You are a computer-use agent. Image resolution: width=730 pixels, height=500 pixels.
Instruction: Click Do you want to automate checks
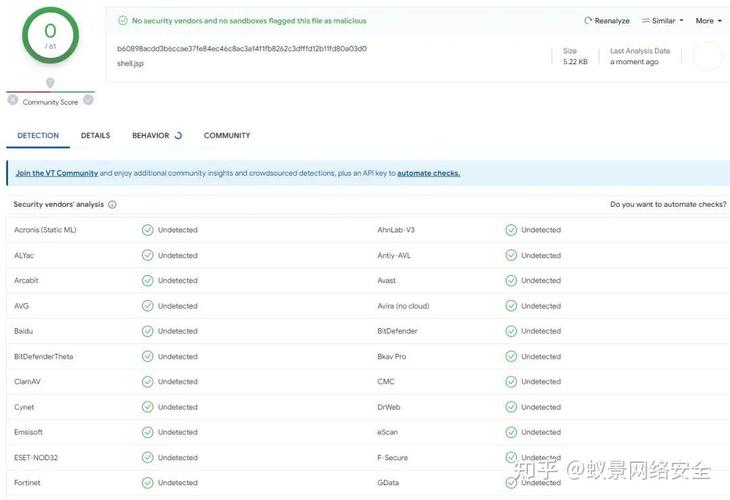[668, 204]
